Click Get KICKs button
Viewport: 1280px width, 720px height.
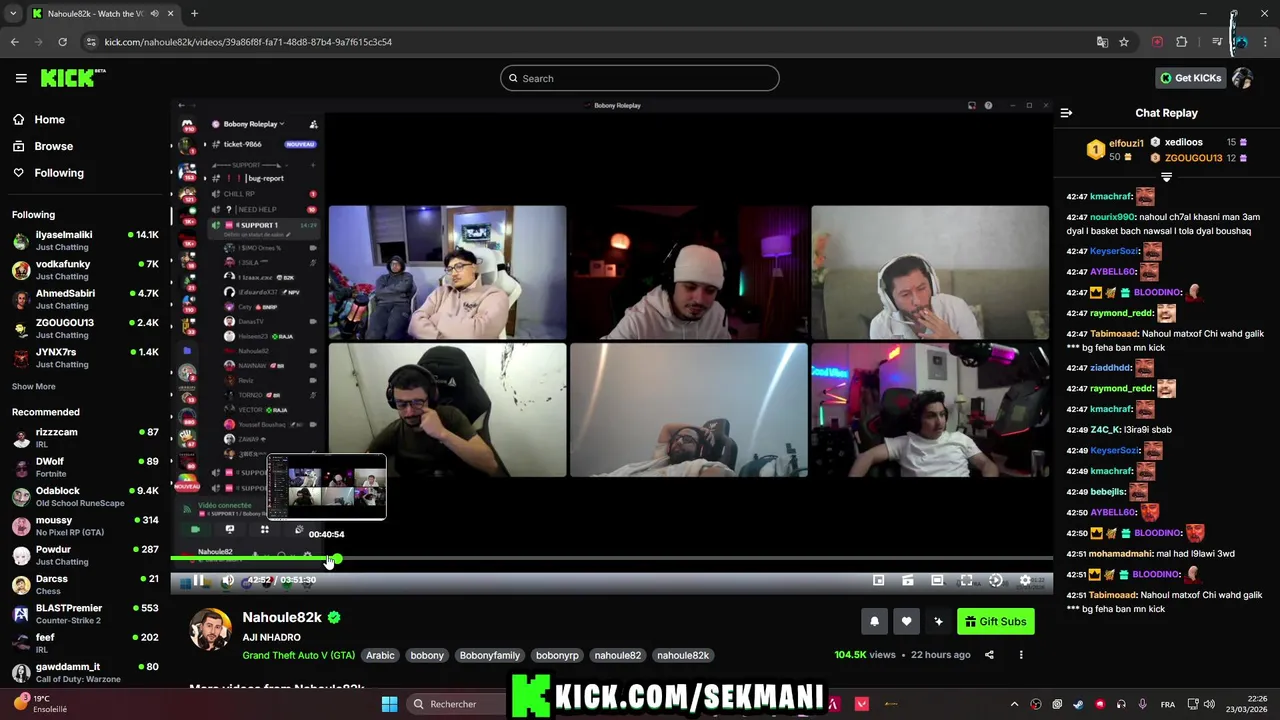pyautogui.click(x=1190, y=78)
